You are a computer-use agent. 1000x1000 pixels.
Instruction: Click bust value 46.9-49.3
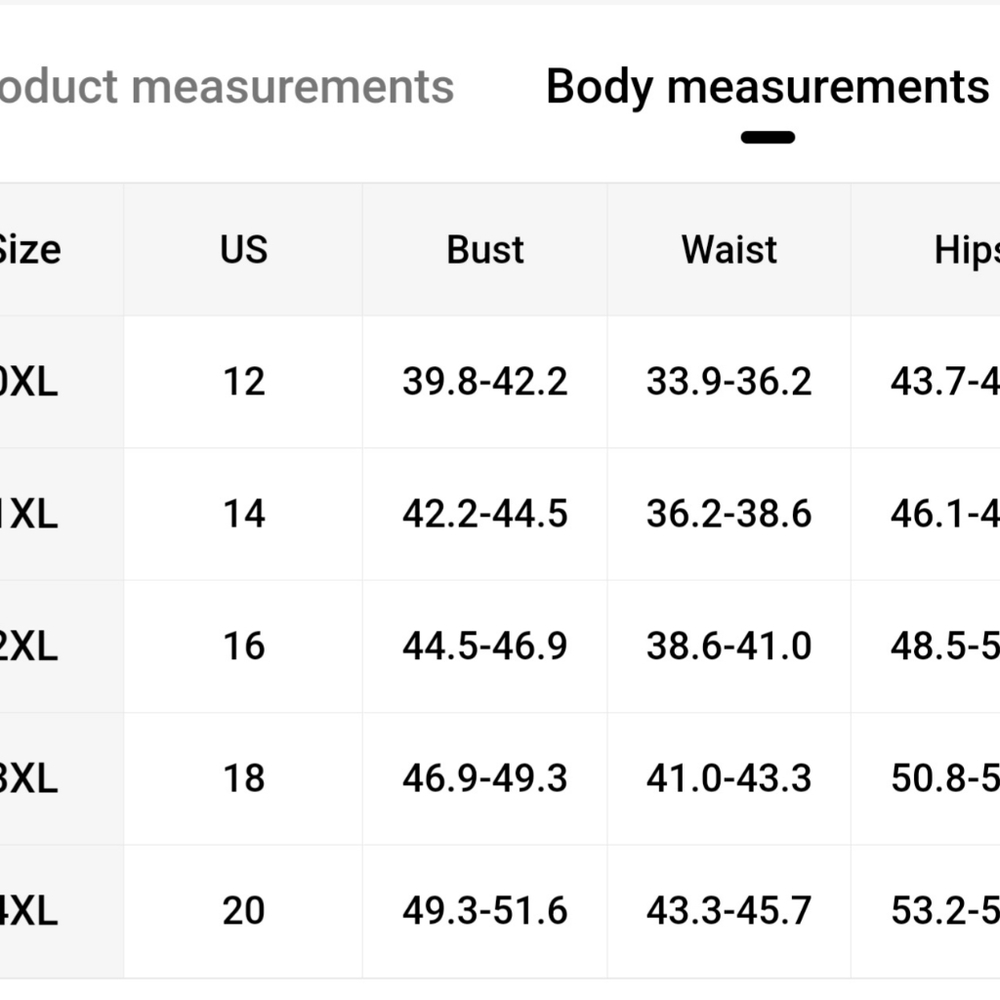(x=485, y=778)
